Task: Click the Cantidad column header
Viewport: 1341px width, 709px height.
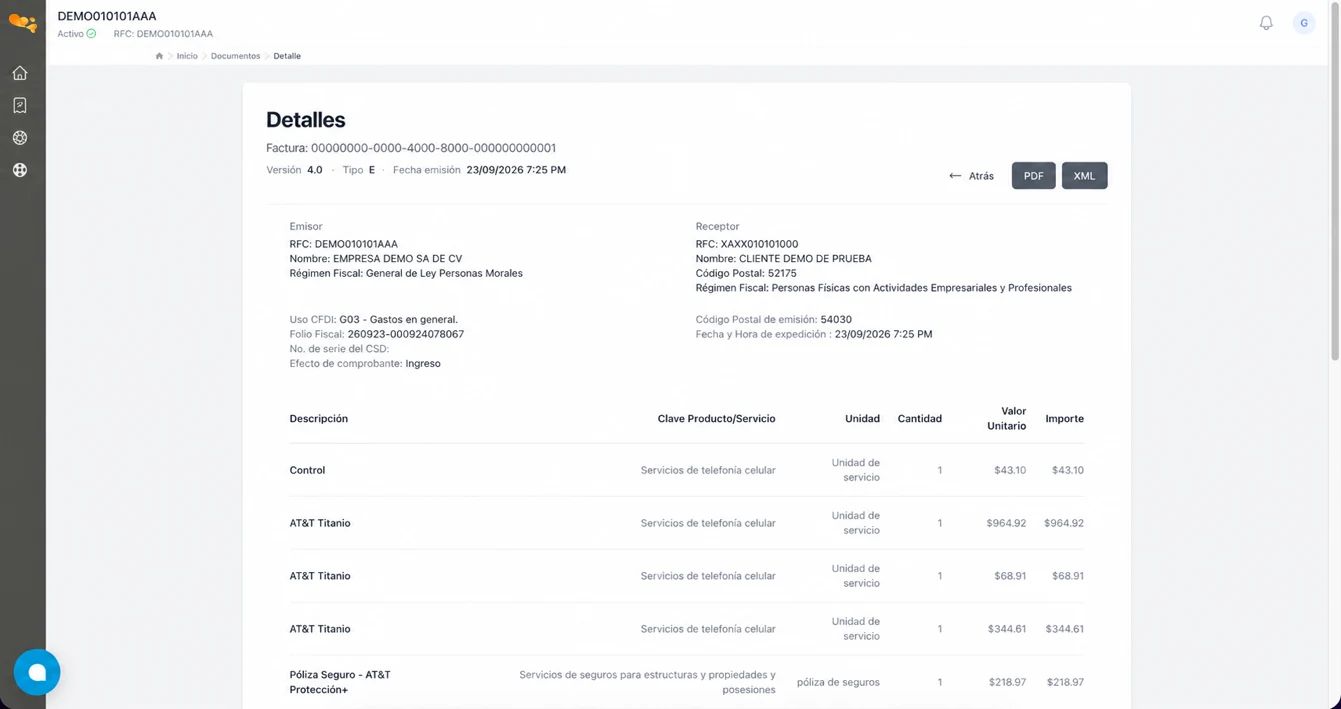Action: [920, 419]
